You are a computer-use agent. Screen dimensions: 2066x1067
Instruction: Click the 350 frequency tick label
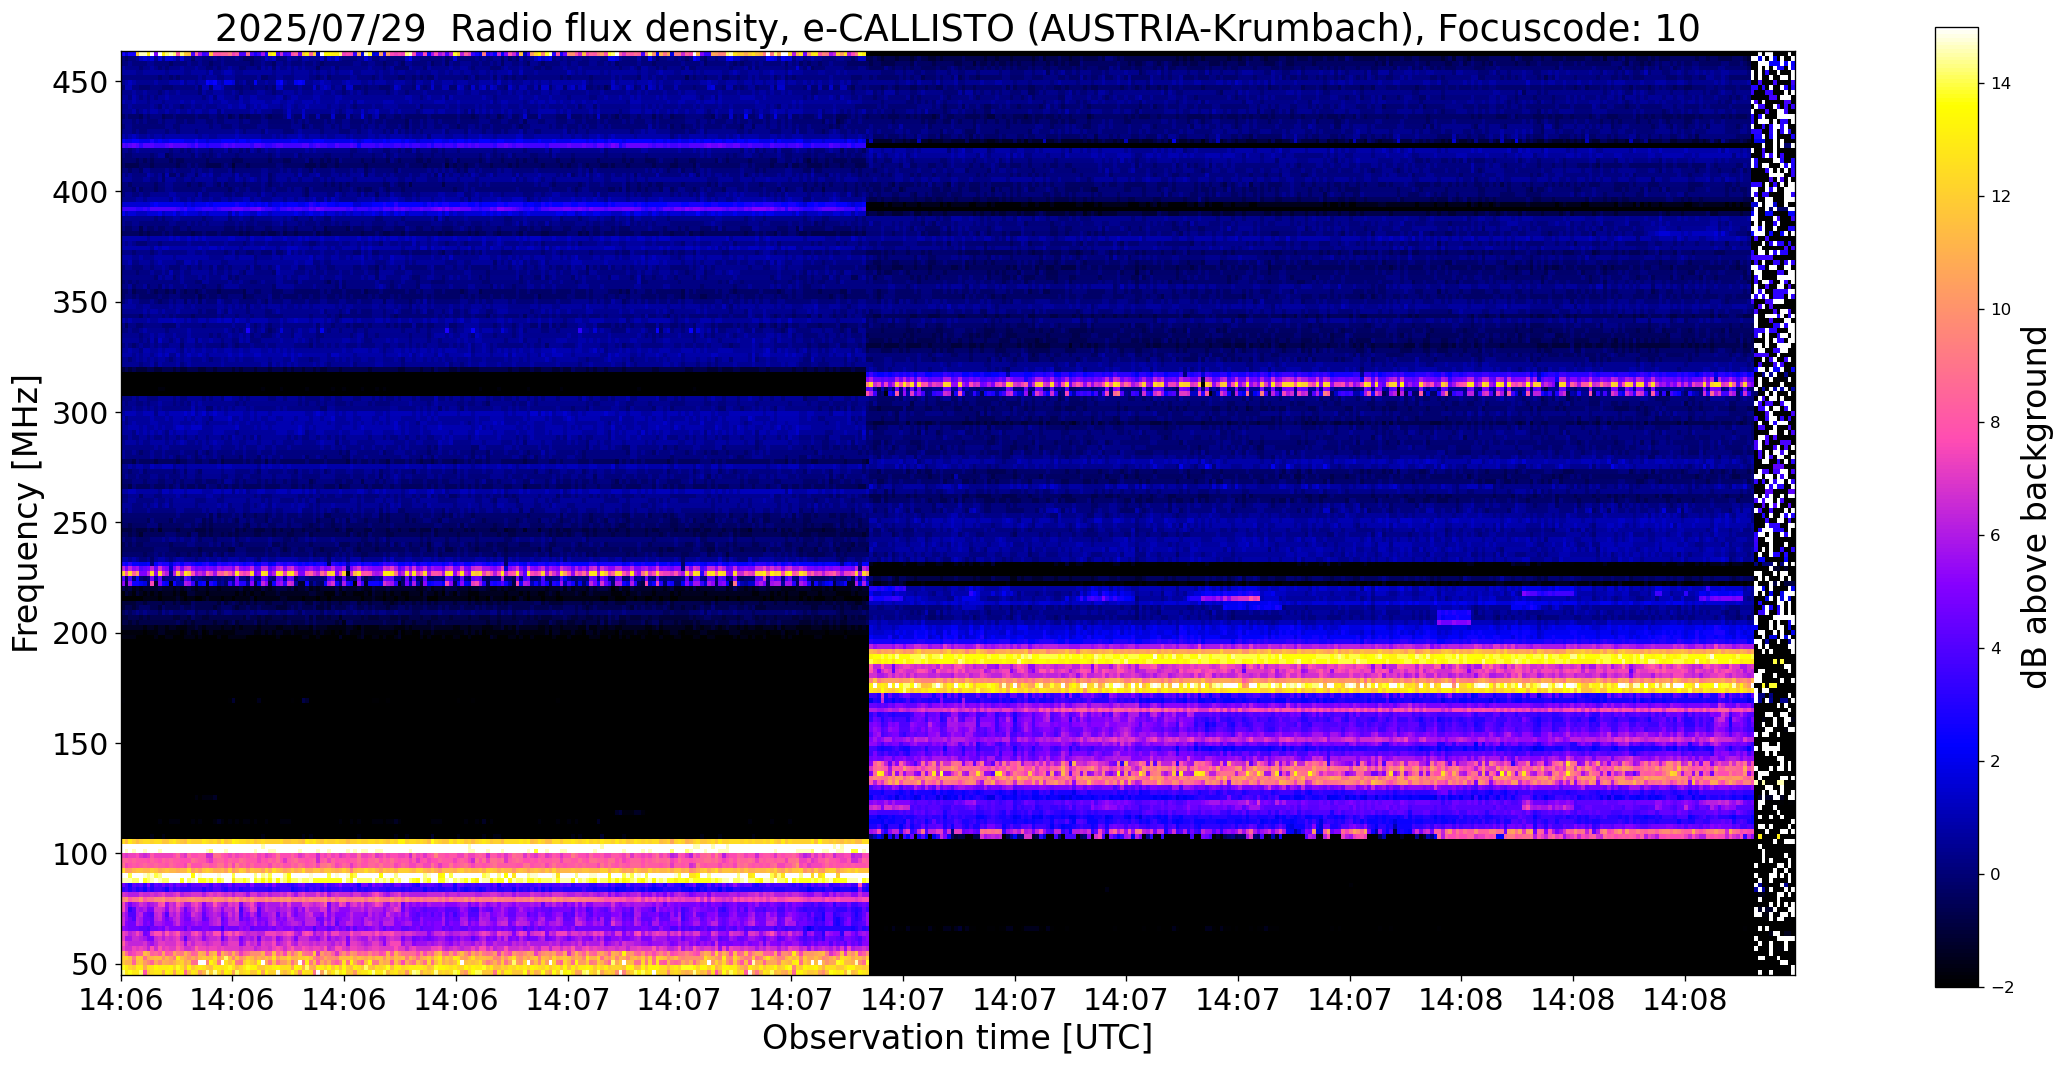coord(80,303)
